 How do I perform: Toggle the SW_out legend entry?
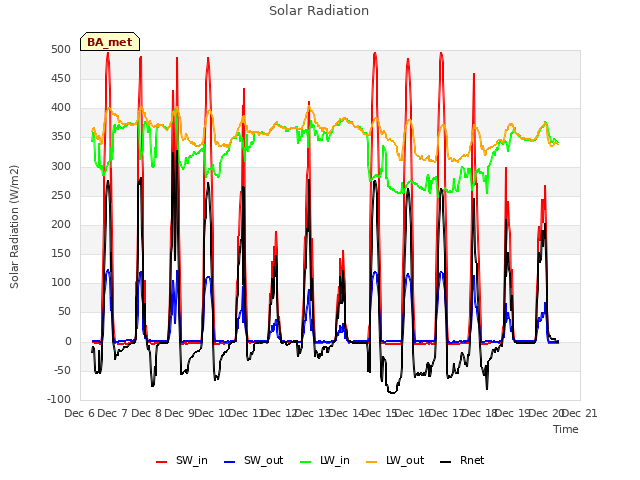(253, 461)
